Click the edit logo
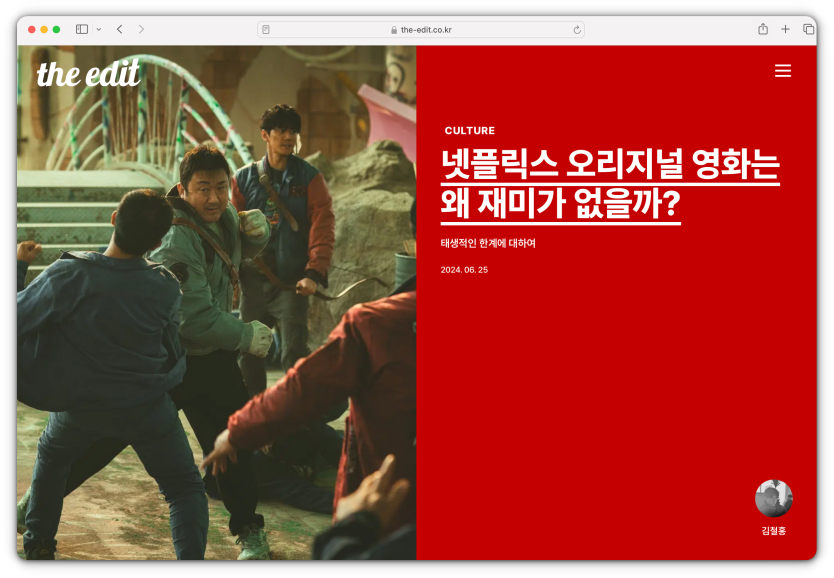The width and height of the screenshot is (834, 578). click(89, 73)
